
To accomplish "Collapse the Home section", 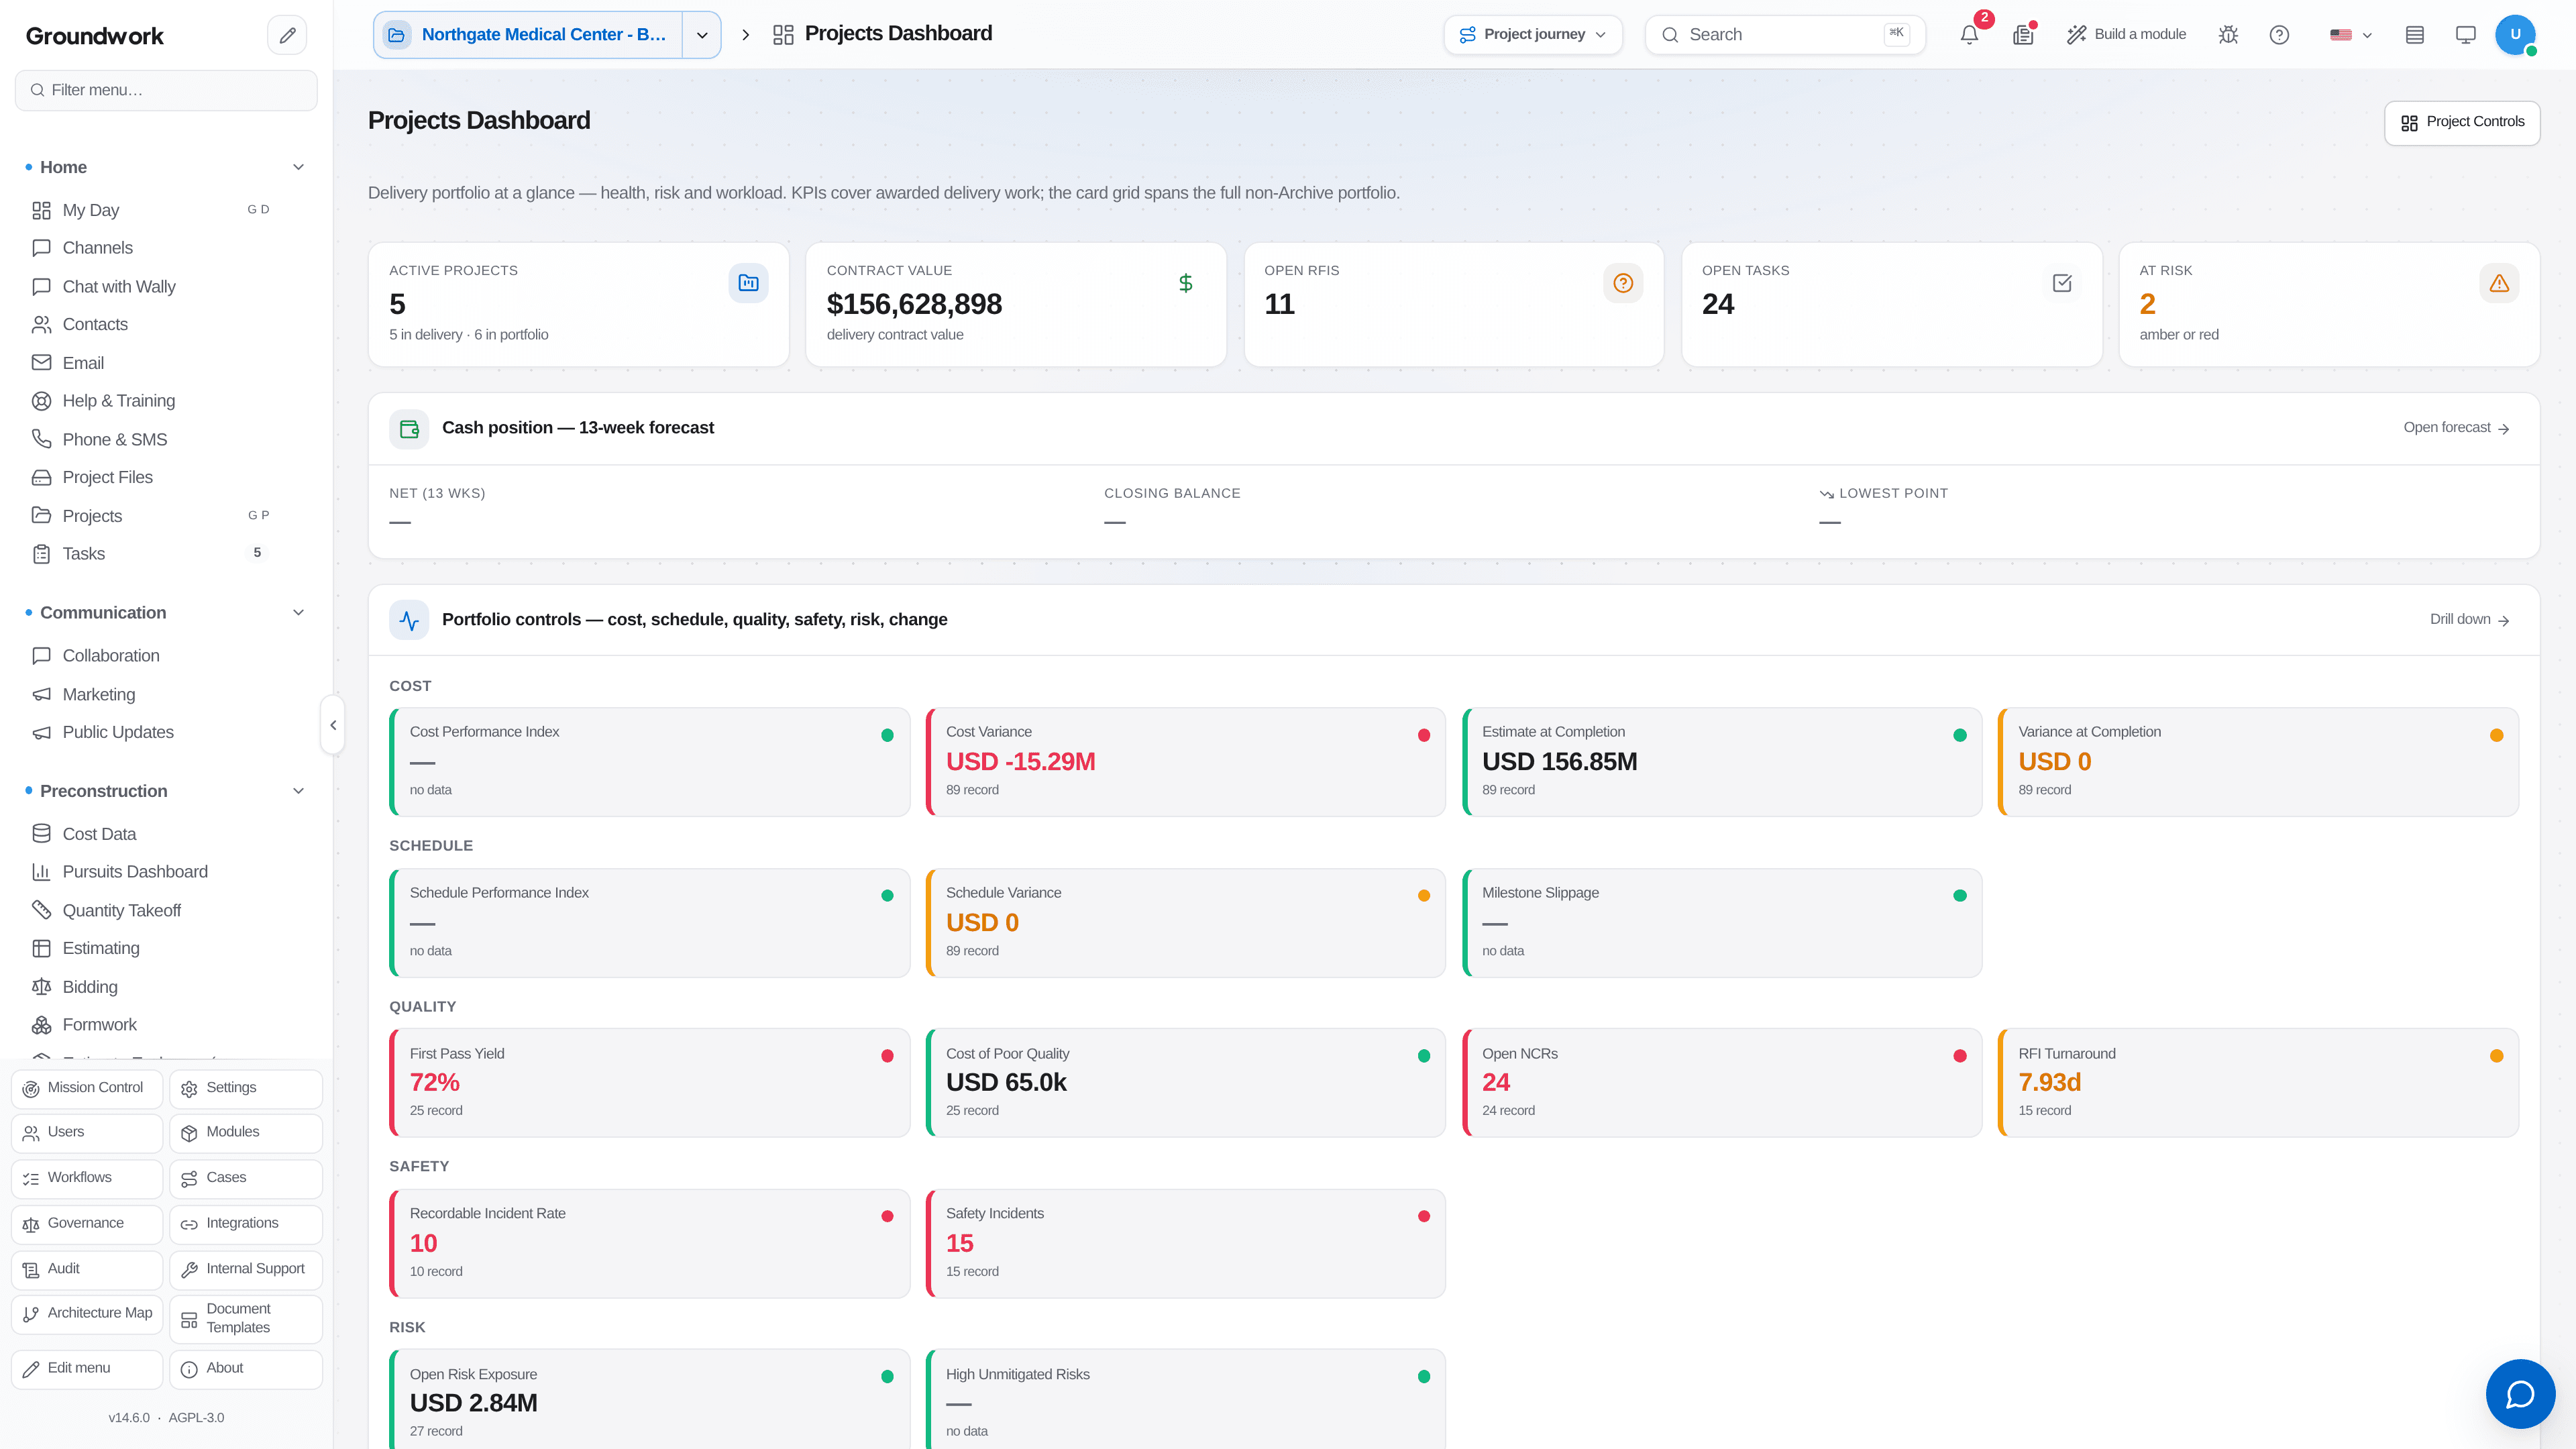I will tap(298, 167).
